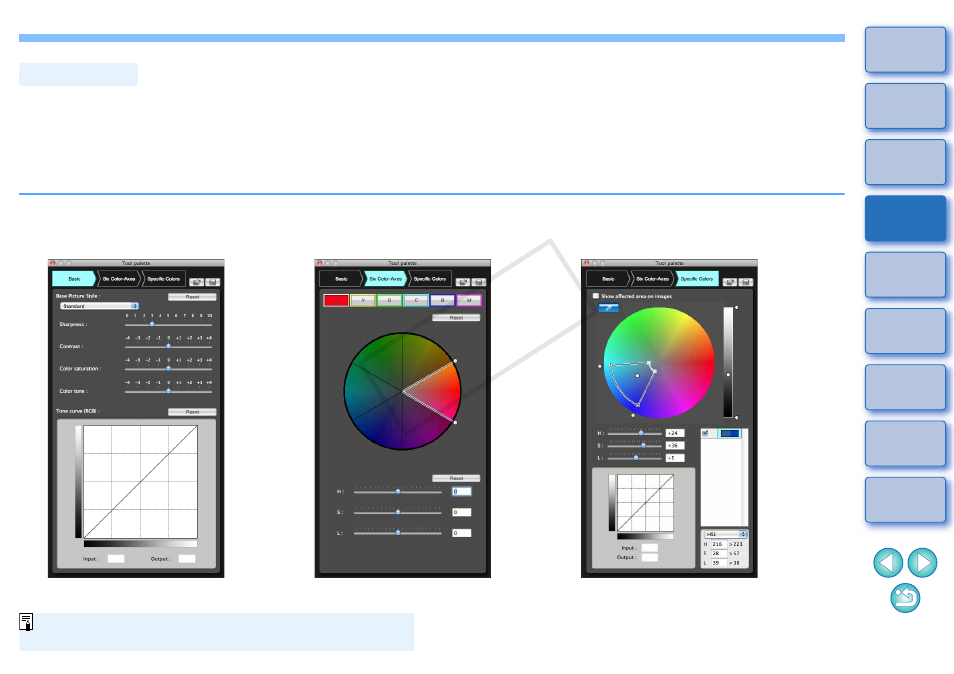Click the small tone curve in Specific Colors
The height and width of the screenshot is (674, 954).
646,503
